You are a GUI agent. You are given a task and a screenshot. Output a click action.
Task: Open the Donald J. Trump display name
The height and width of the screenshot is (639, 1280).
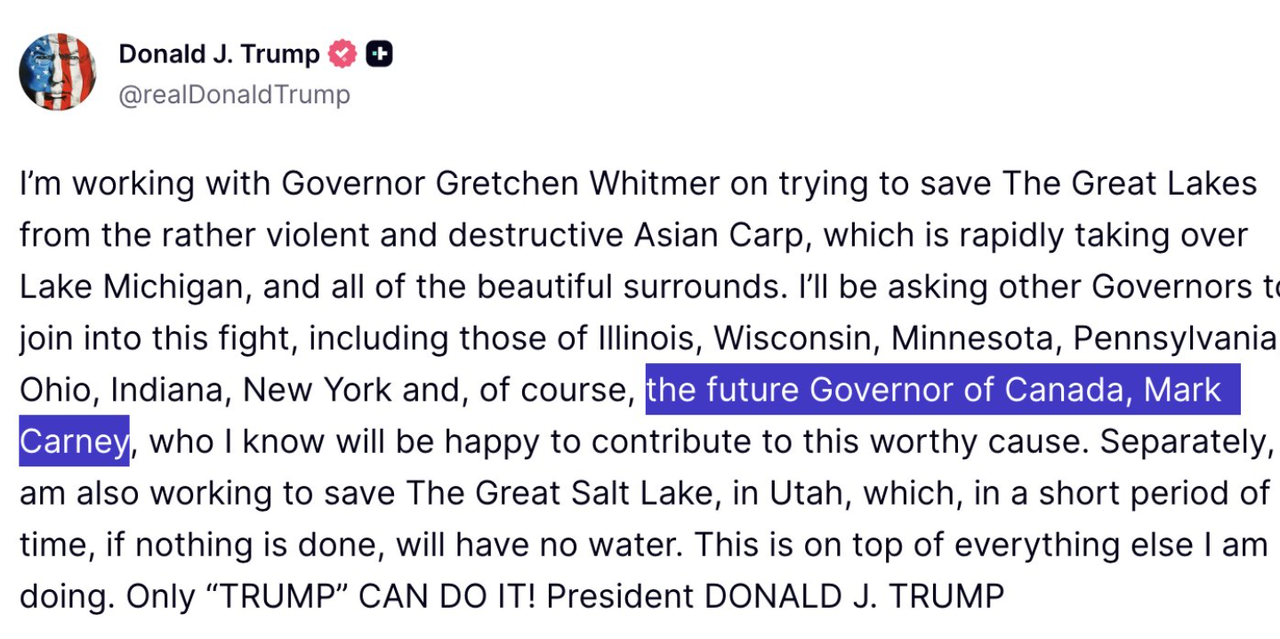click(219, 54)
